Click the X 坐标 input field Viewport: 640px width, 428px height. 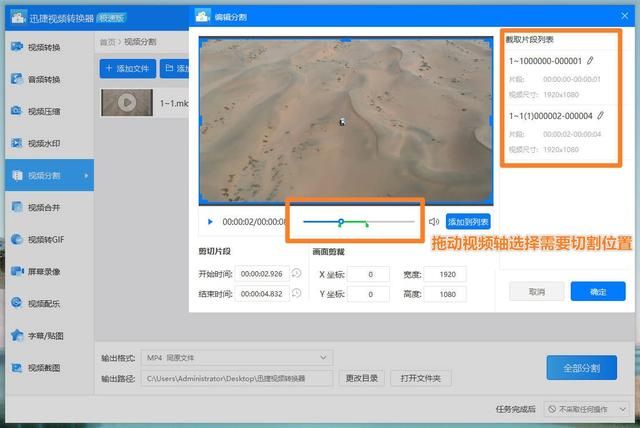pyautogui.click(x=369, y=274)
